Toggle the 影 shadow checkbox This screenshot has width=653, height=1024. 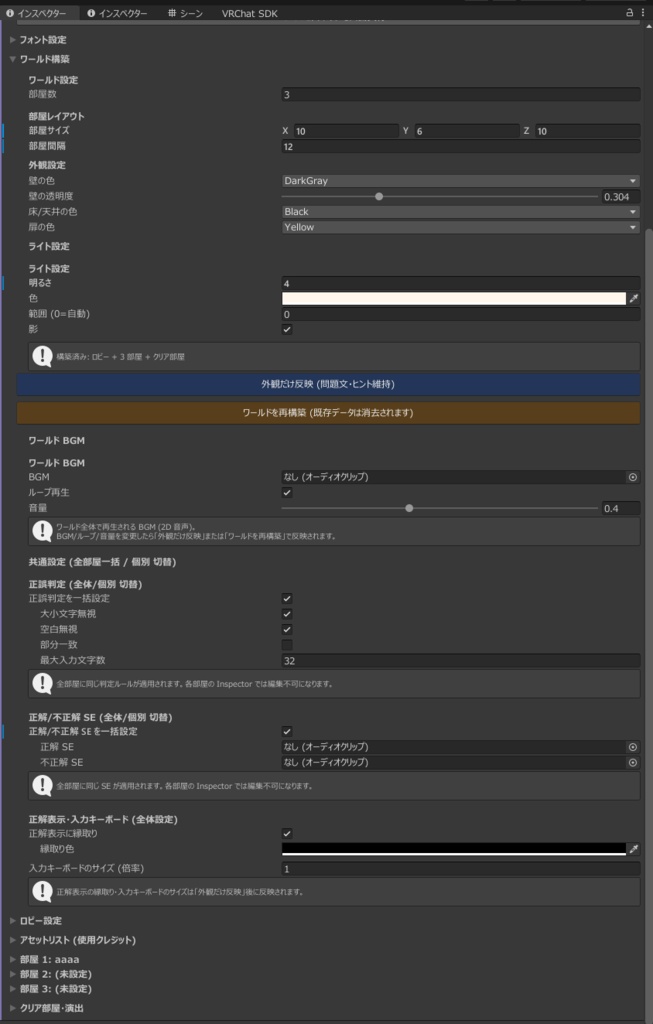point(287,330)
